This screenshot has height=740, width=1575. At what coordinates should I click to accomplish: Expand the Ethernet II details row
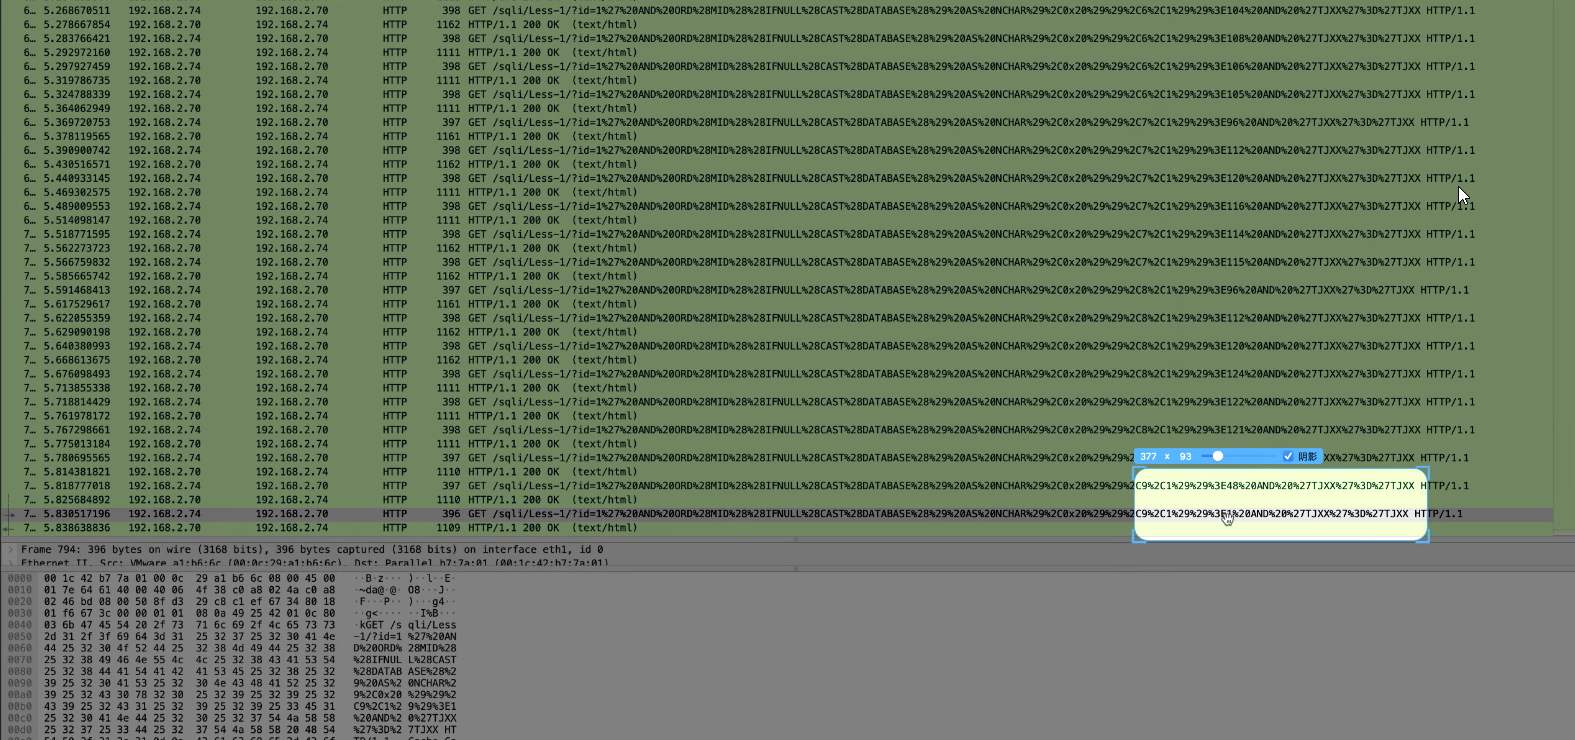tap(11, 563)
